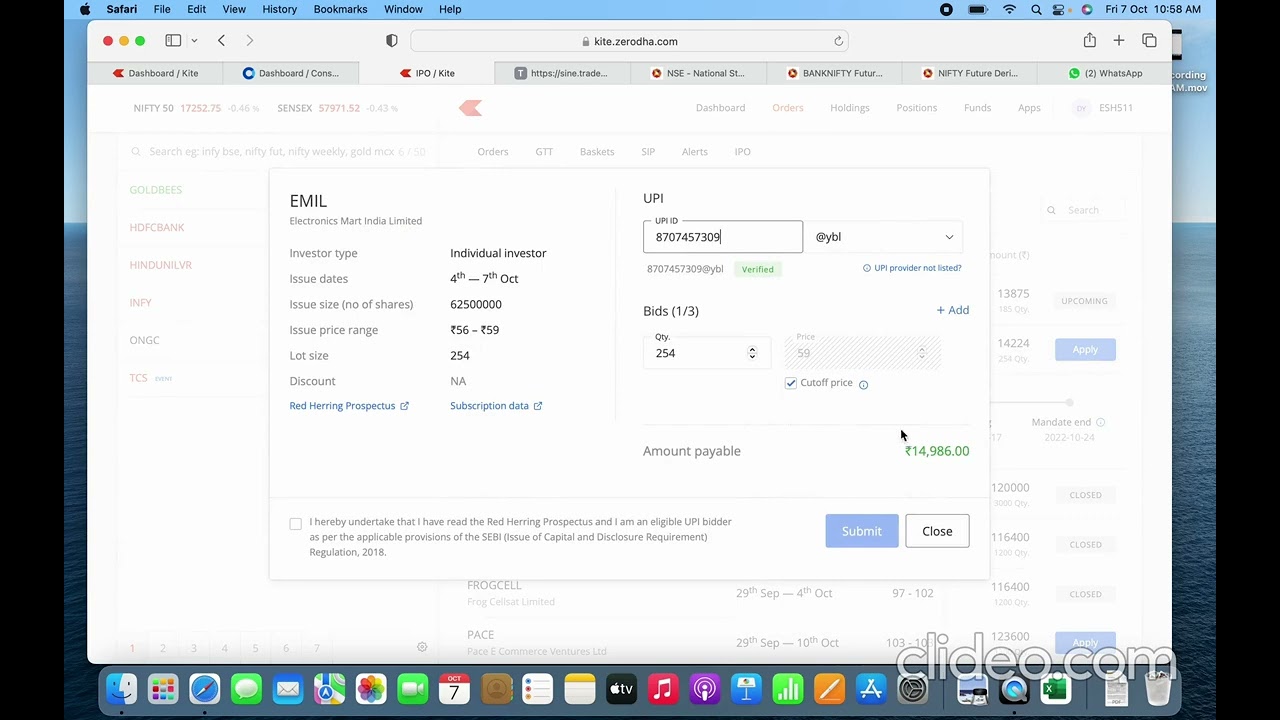Select ONGC in the marketwatch list

tap(144, 340)
